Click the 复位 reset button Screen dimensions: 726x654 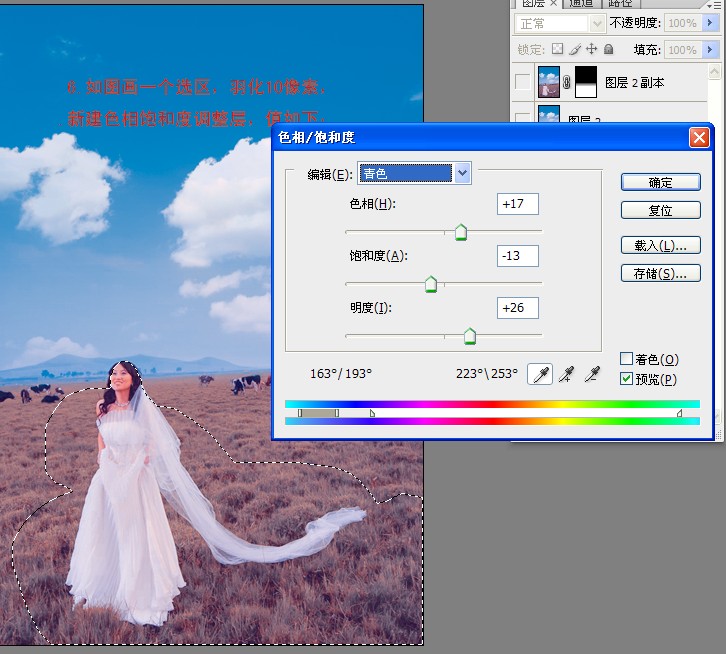[x=660, y=210]
